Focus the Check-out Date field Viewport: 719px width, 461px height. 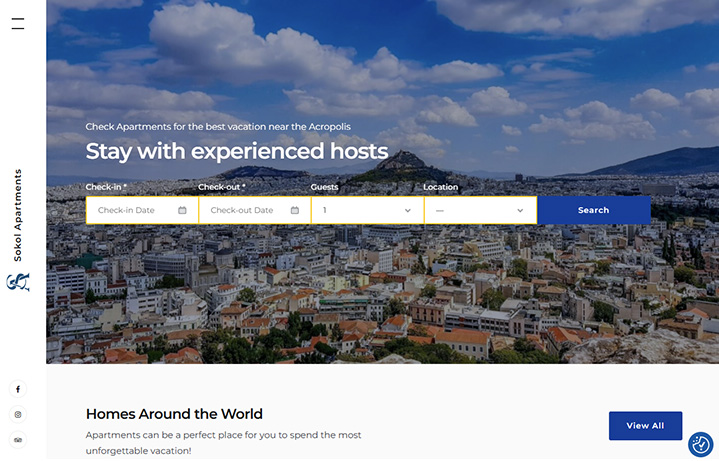[243, 210]
